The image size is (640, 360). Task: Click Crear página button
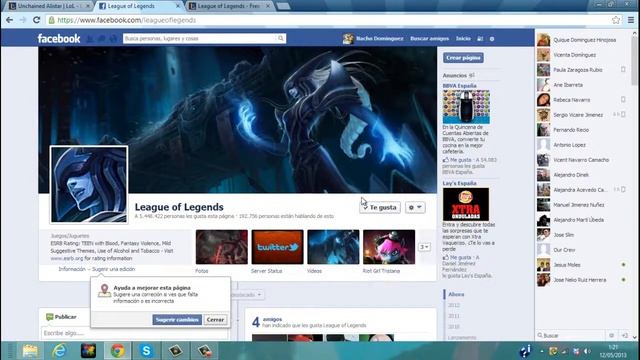[463, 58]
